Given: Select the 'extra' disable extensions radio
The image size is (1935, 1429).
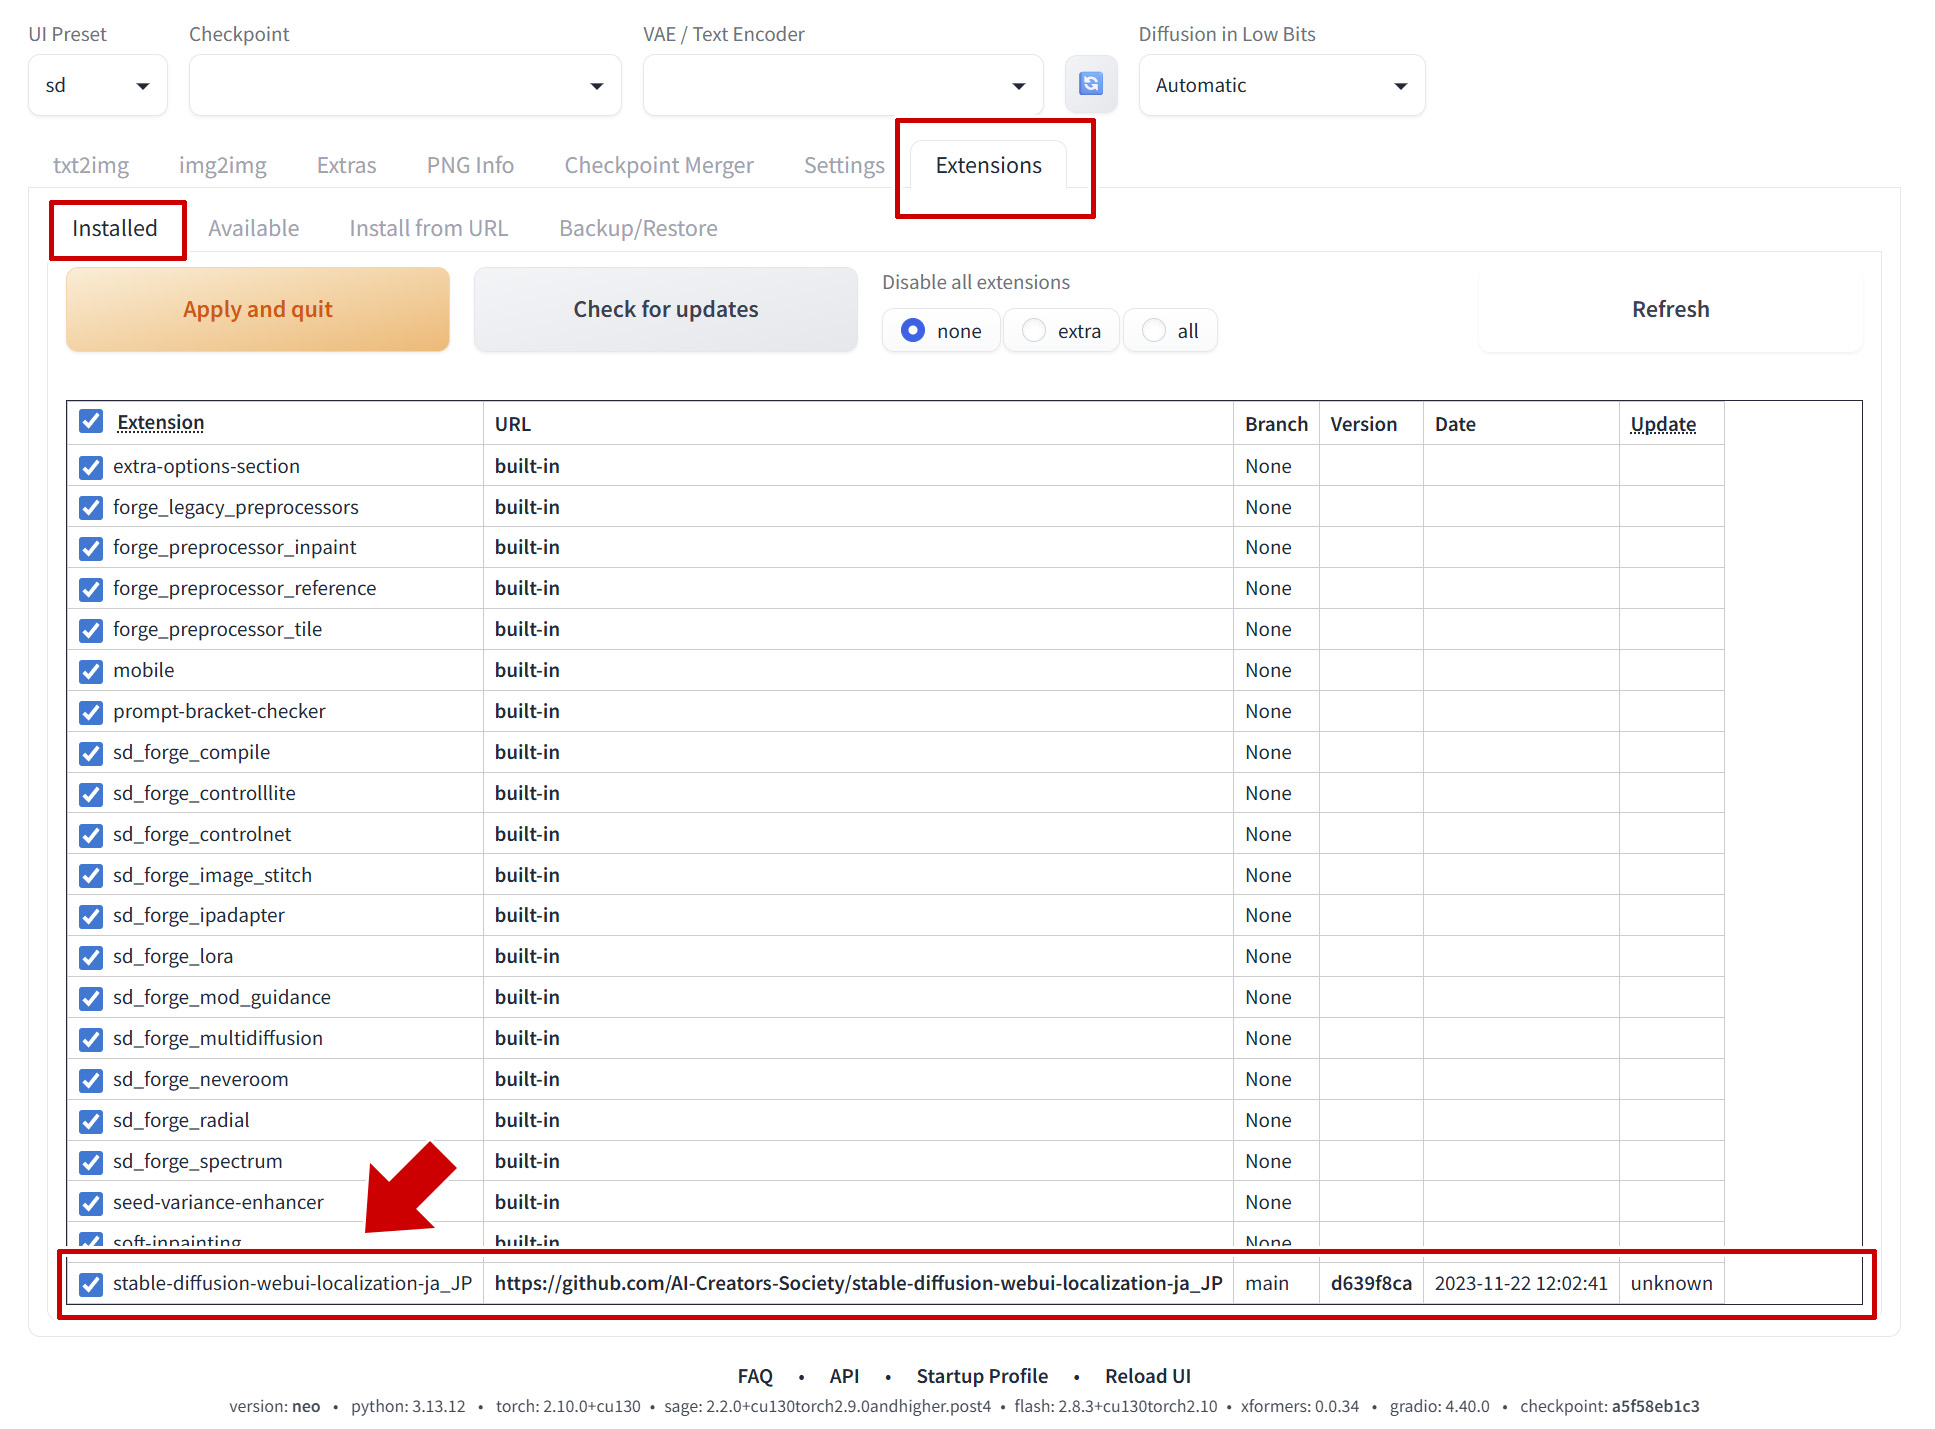Looking at the screenshot, I should pyautogui.click(x=1035, y=331).
